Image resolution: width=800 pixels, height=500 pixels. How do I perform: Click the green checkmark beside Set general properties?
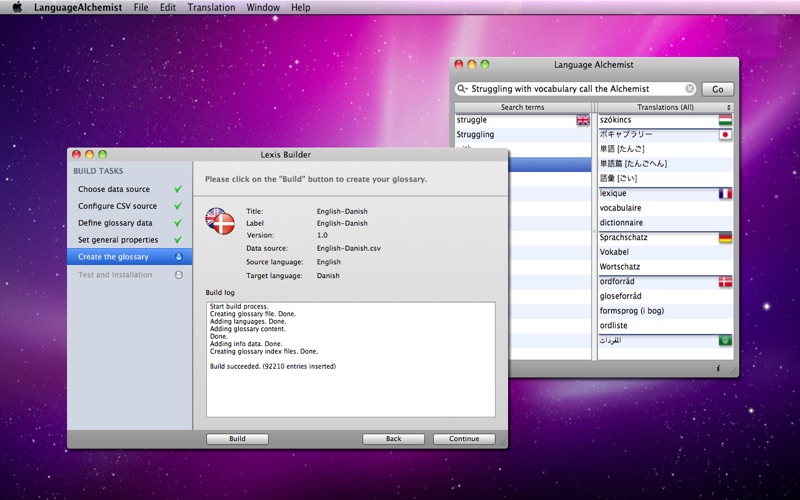pos(178,240)
